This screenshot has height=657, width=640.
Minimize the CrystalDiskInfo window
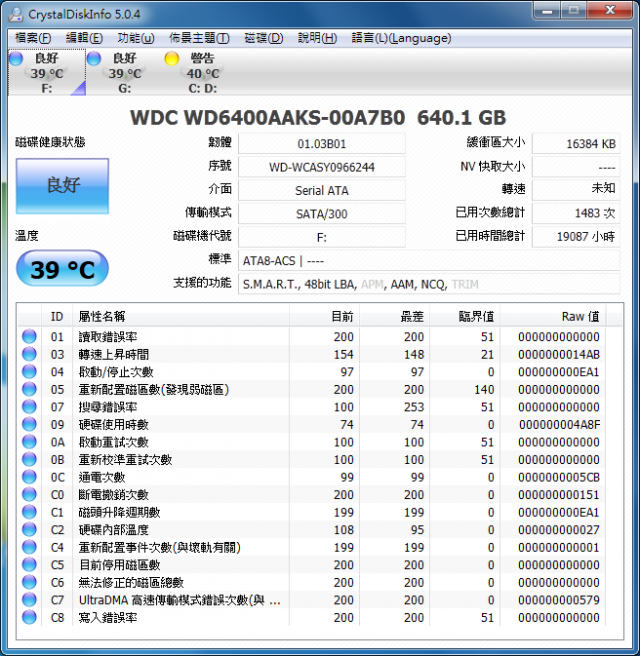pyautogui.click(x=547, y=10)
